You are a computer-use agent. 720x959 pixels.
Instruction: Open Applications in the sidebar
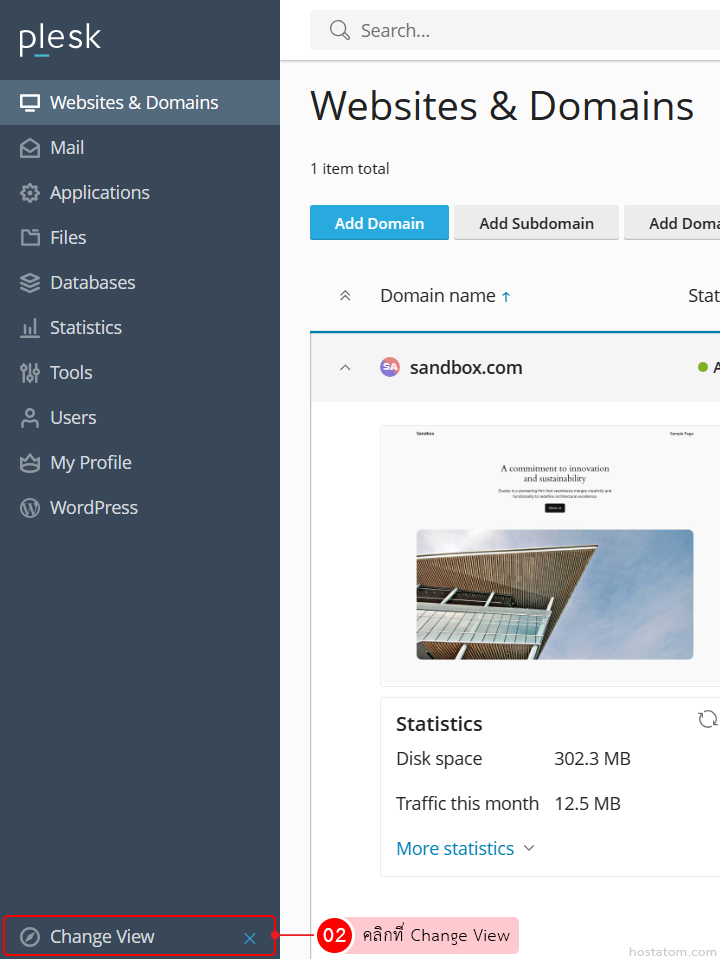(x=99, y=193)
